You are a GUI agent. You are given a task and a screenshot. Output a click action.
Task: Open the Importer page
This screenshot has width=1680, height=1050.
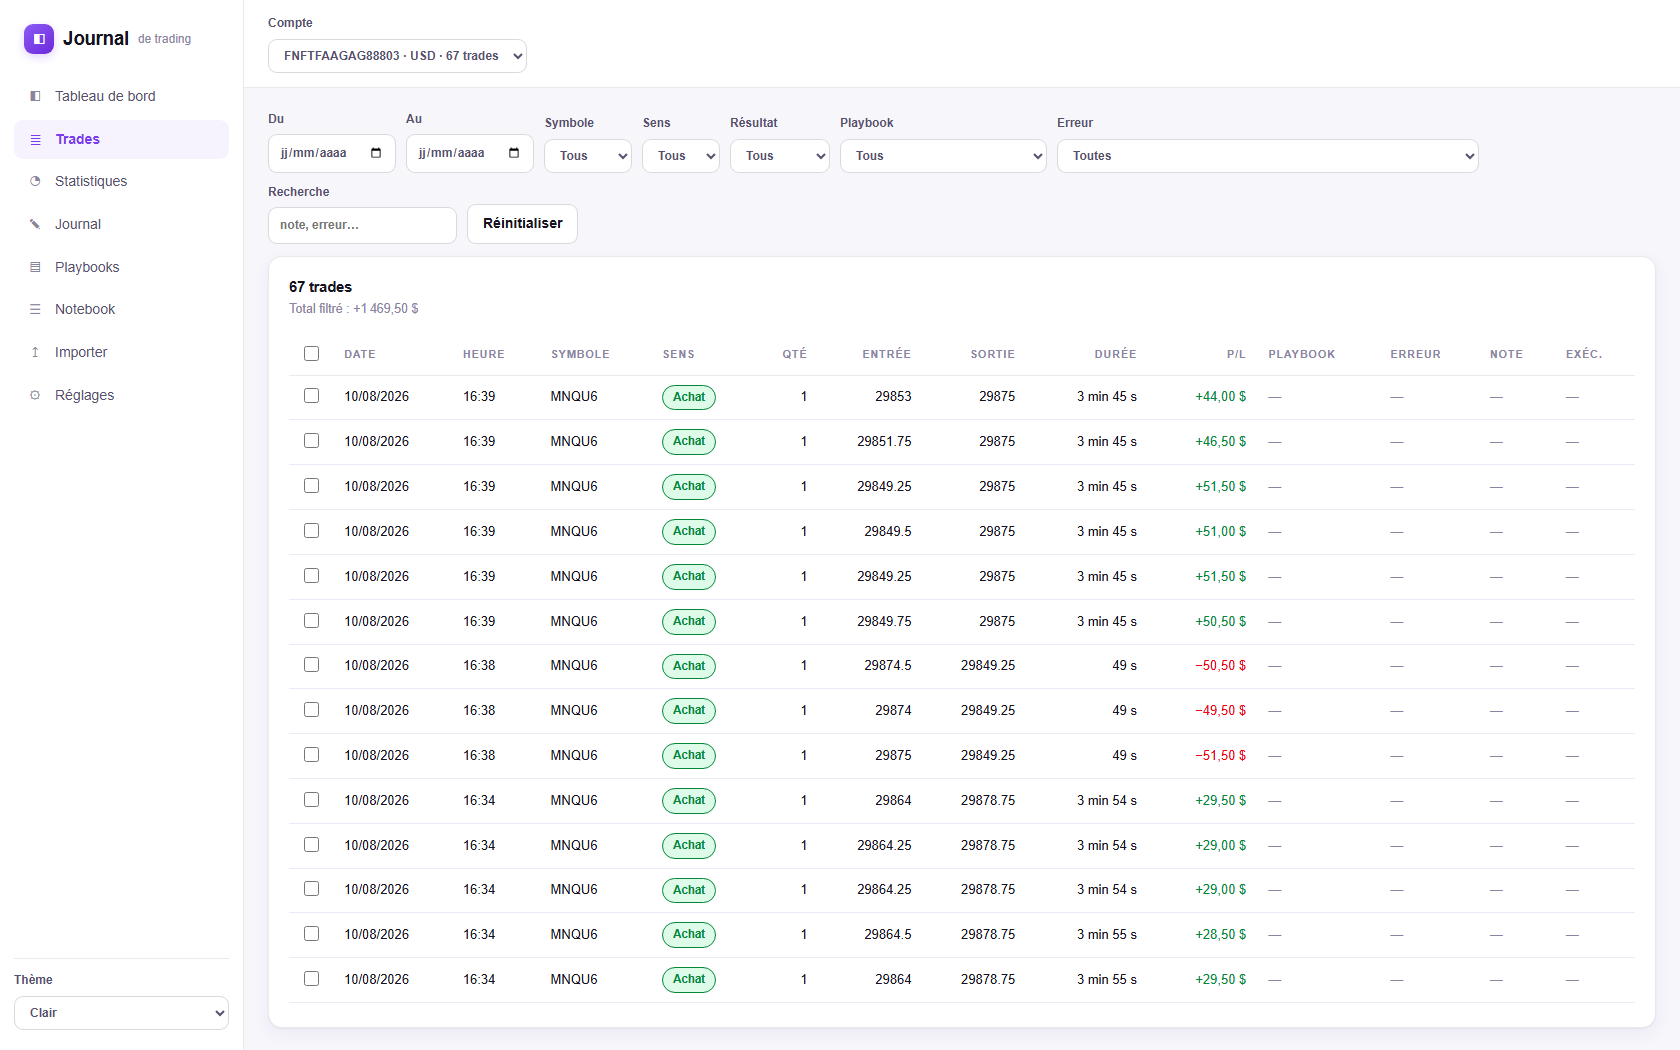[121, 352]
